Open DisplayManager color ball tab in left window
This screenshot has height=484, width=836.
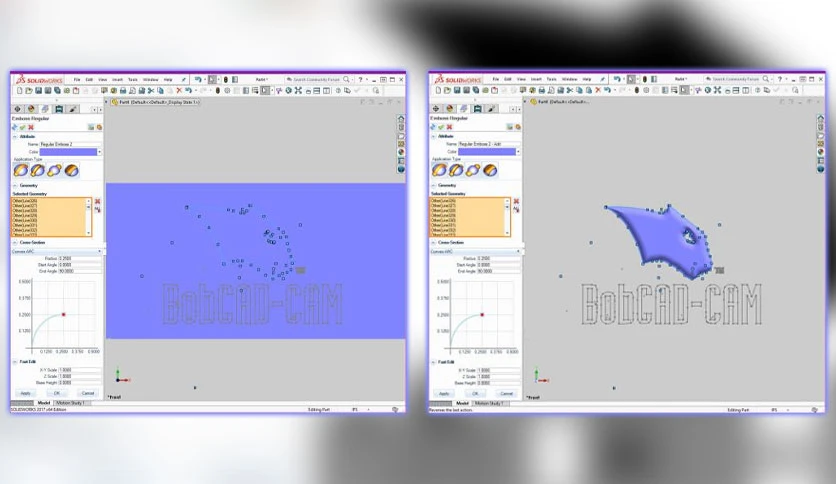point(31,109)
